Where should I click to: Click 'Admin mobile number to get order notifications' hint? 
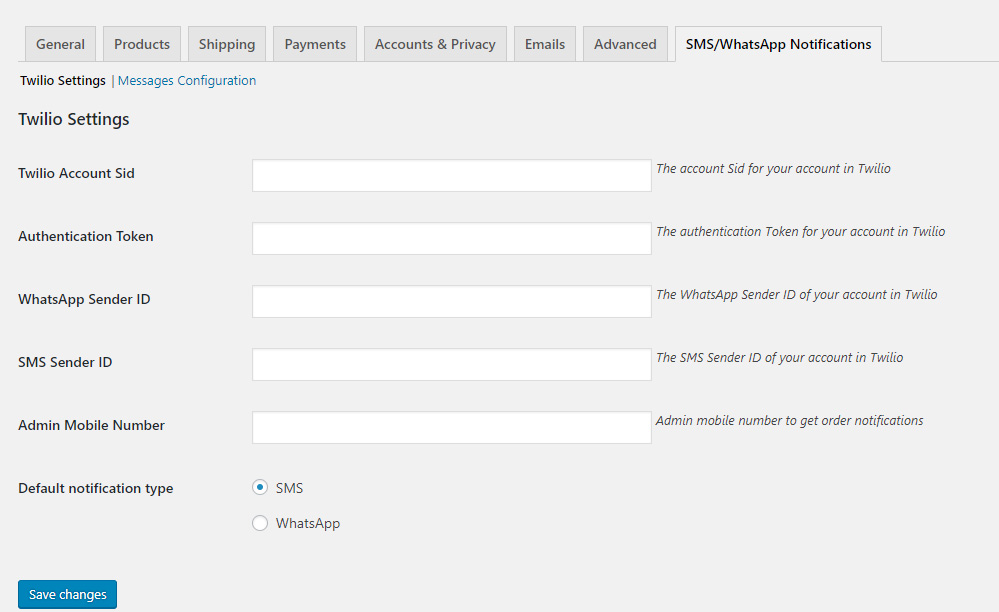(789, 421)
